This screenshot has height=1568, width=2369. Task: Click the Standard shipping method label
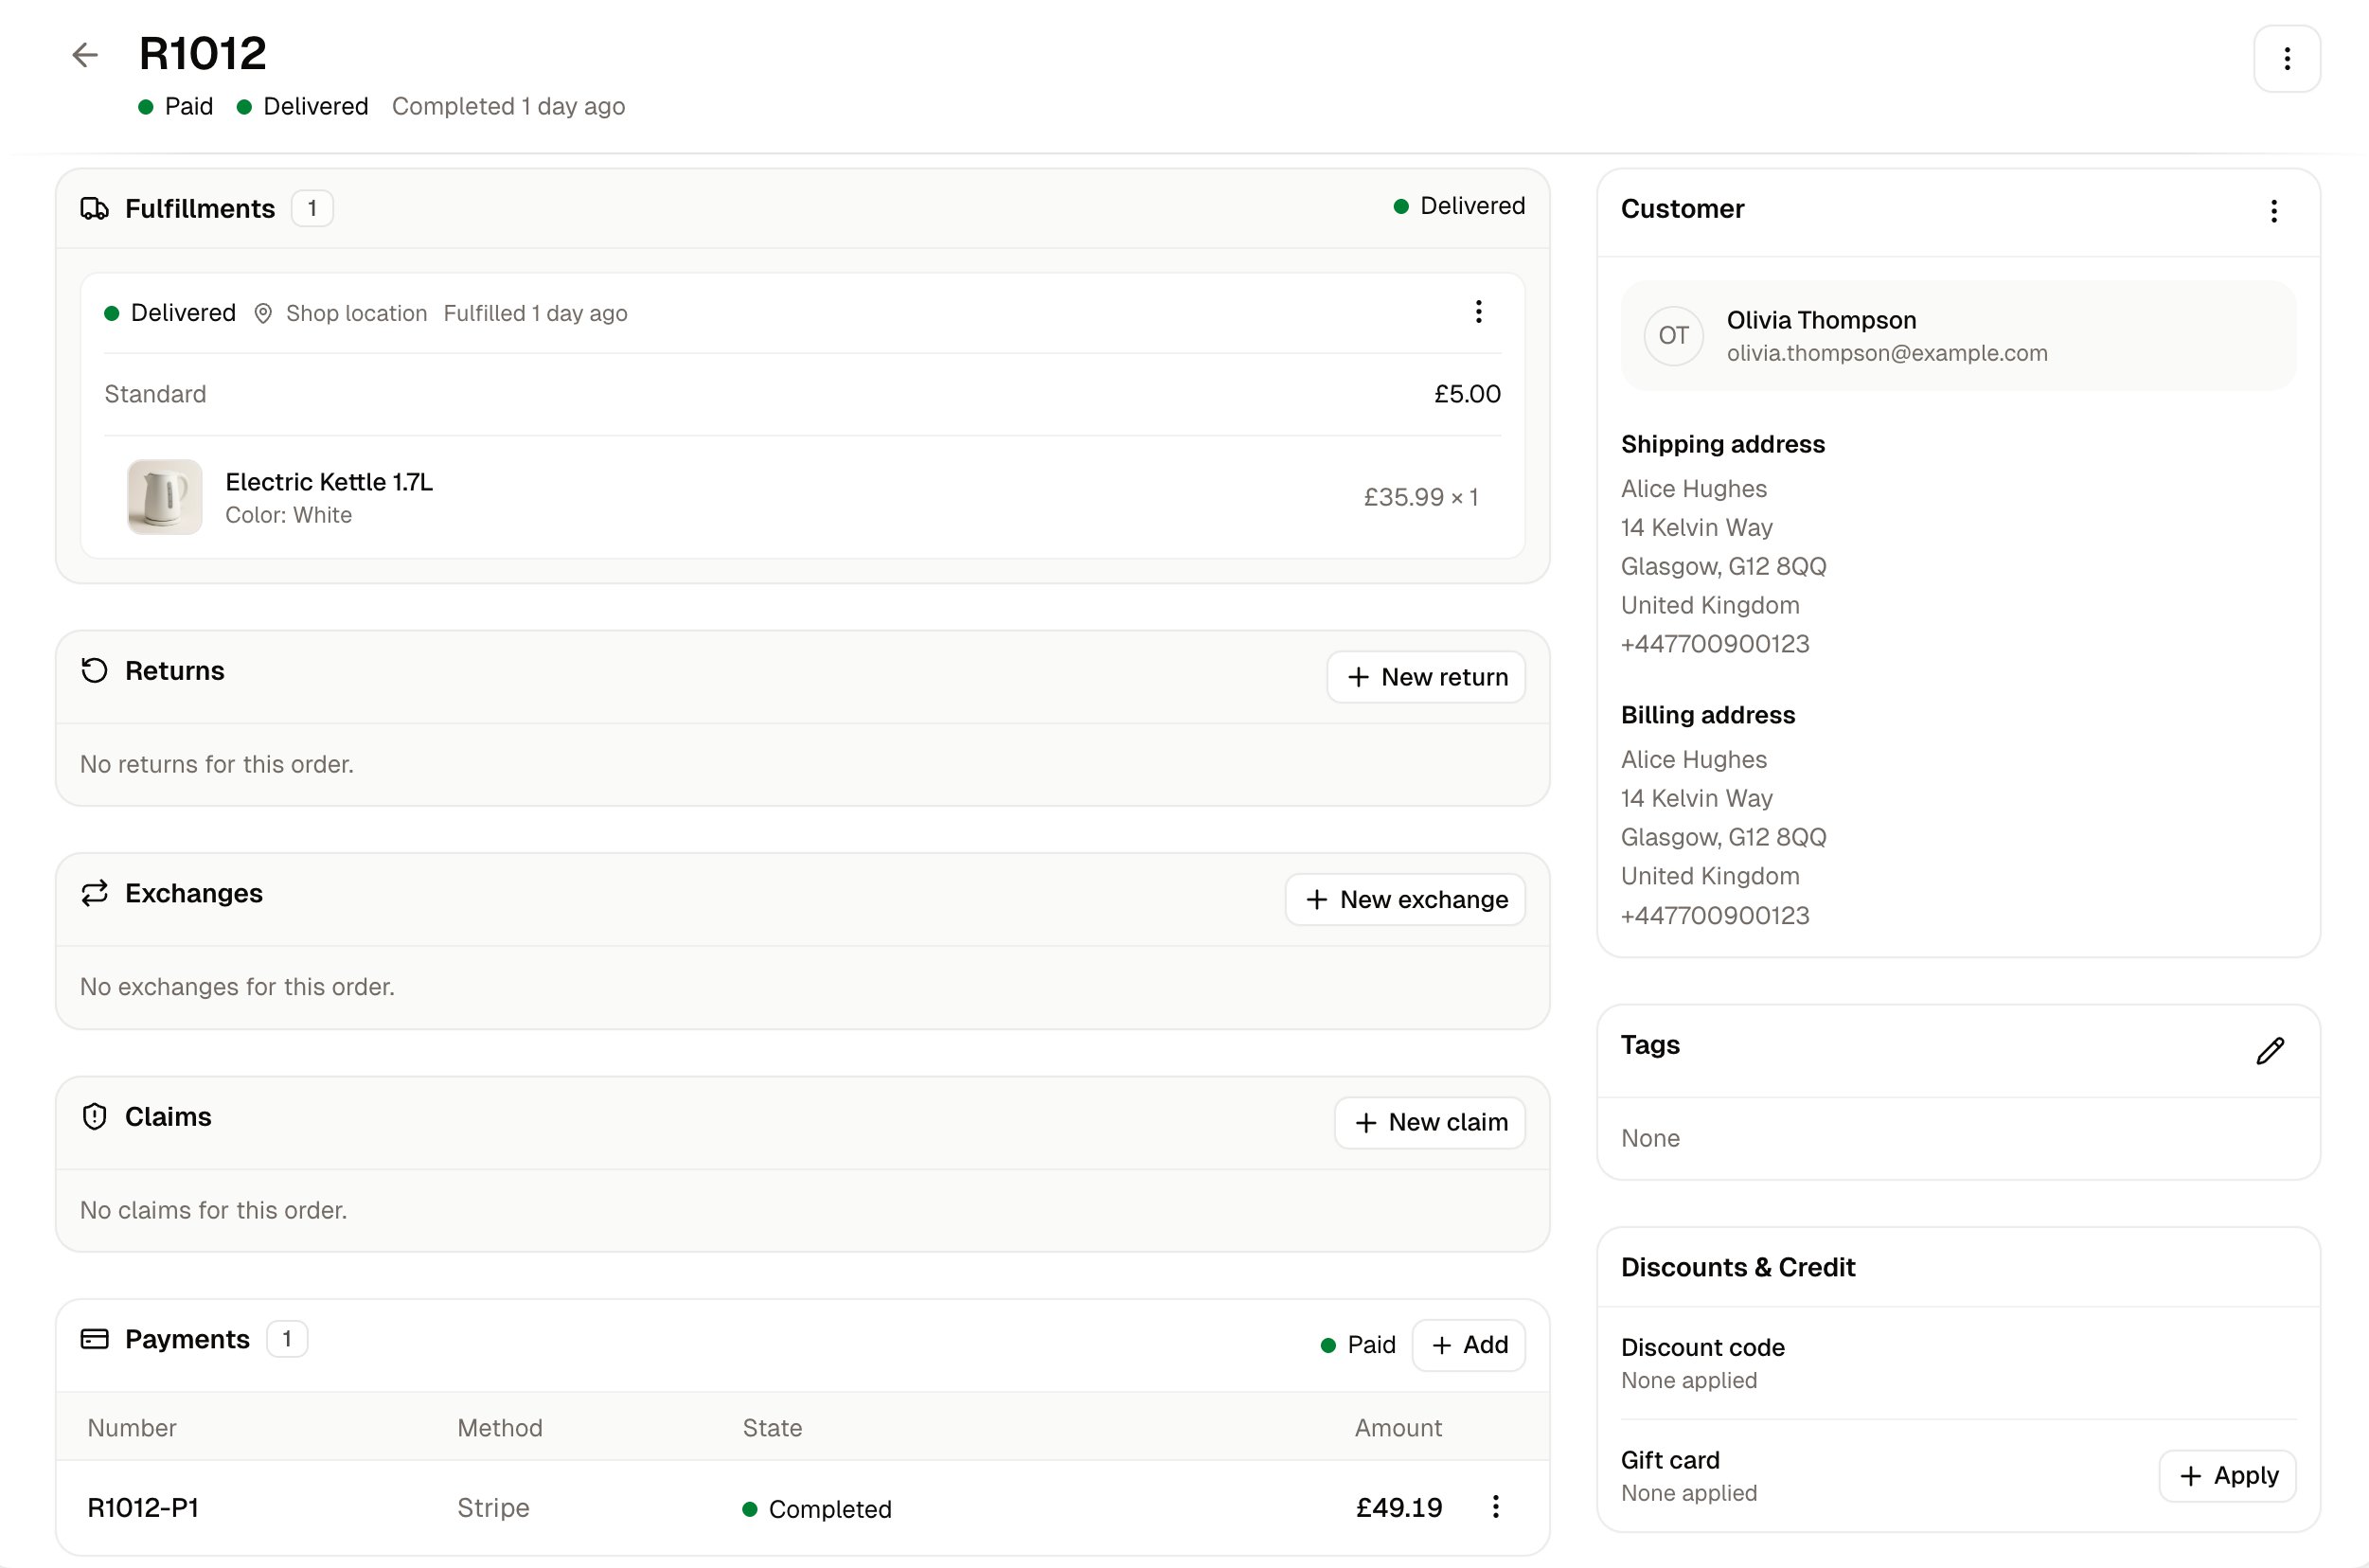[155, 394]
